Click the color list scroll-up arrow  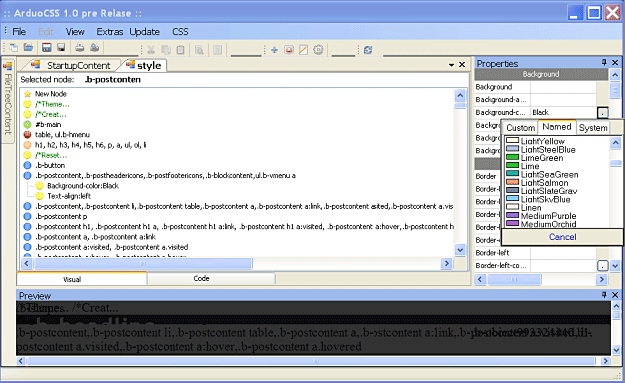[x=616, y=143]
